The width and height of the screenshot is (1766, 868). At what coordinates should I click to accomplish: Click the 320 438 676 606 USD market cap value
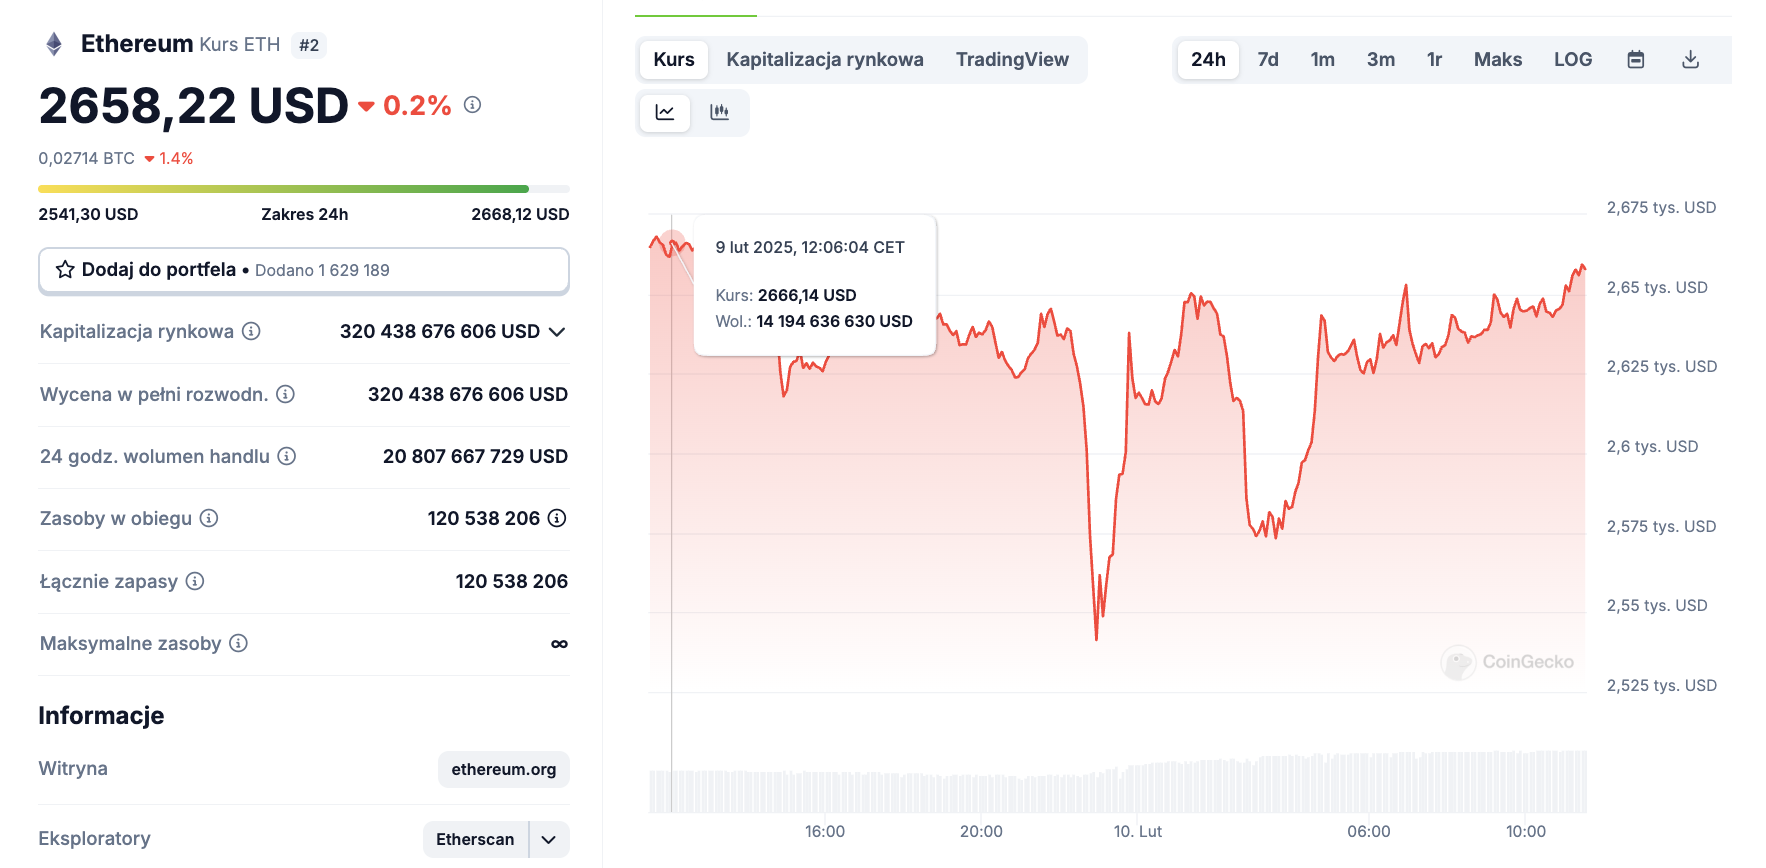coord(440,332)
